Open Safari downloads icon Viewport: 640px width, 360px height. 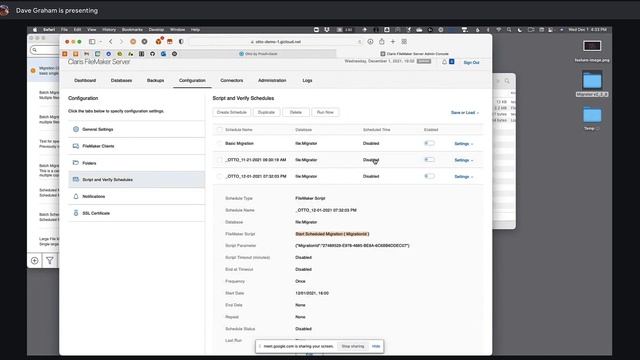point(370,42)
